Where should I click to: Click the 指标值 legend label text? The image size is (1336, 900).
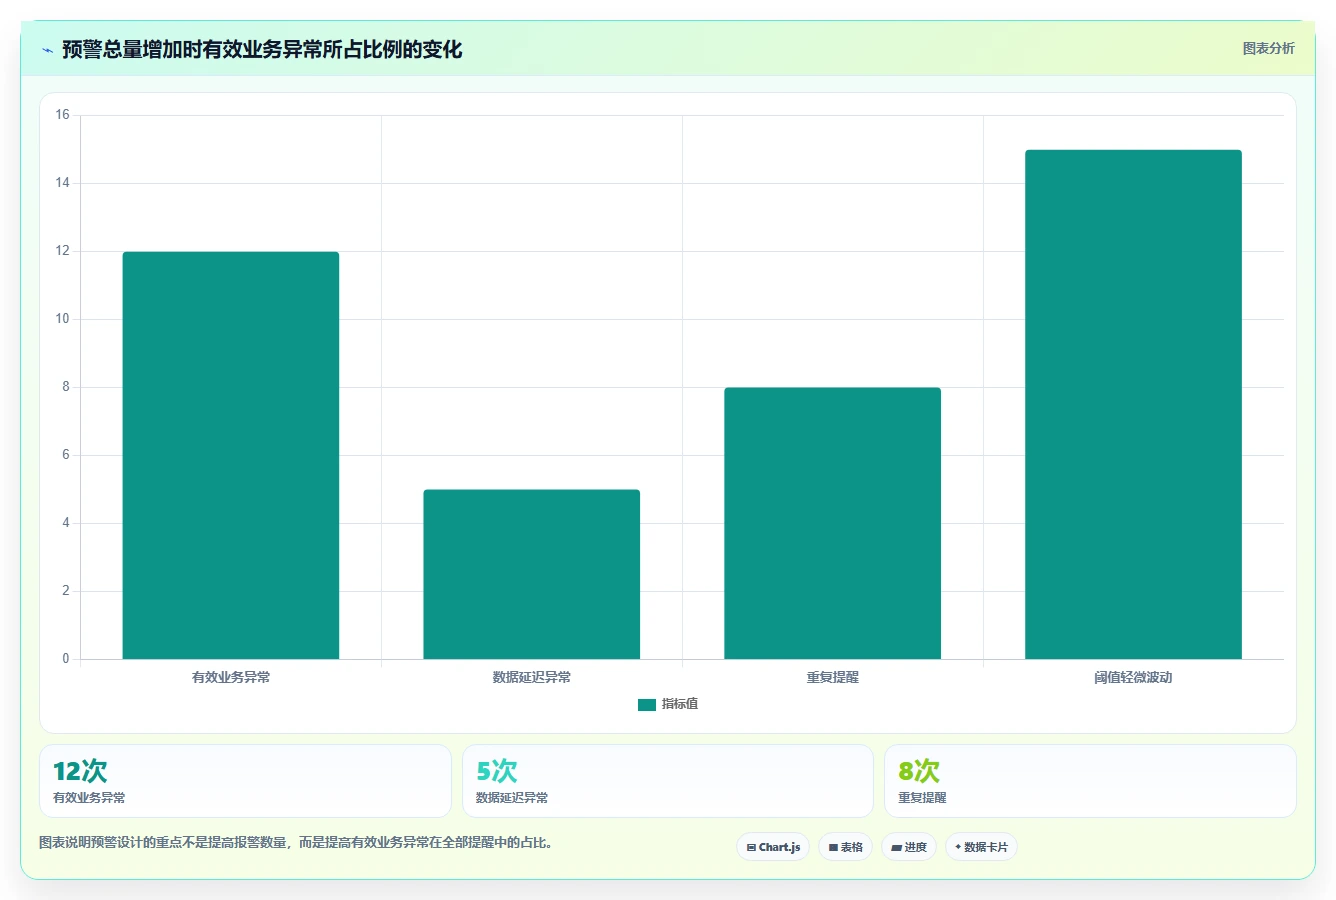(680, 704)
